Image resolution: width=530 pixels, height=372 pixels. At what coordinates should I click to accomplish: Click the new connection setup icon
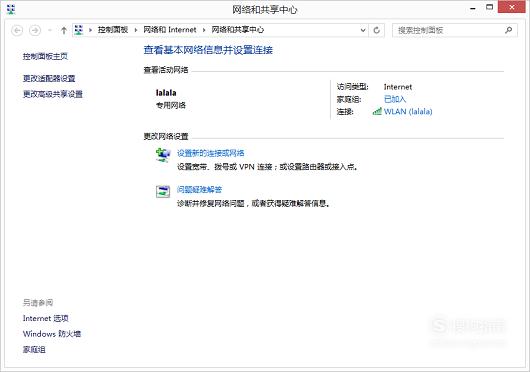pos(163,155)
